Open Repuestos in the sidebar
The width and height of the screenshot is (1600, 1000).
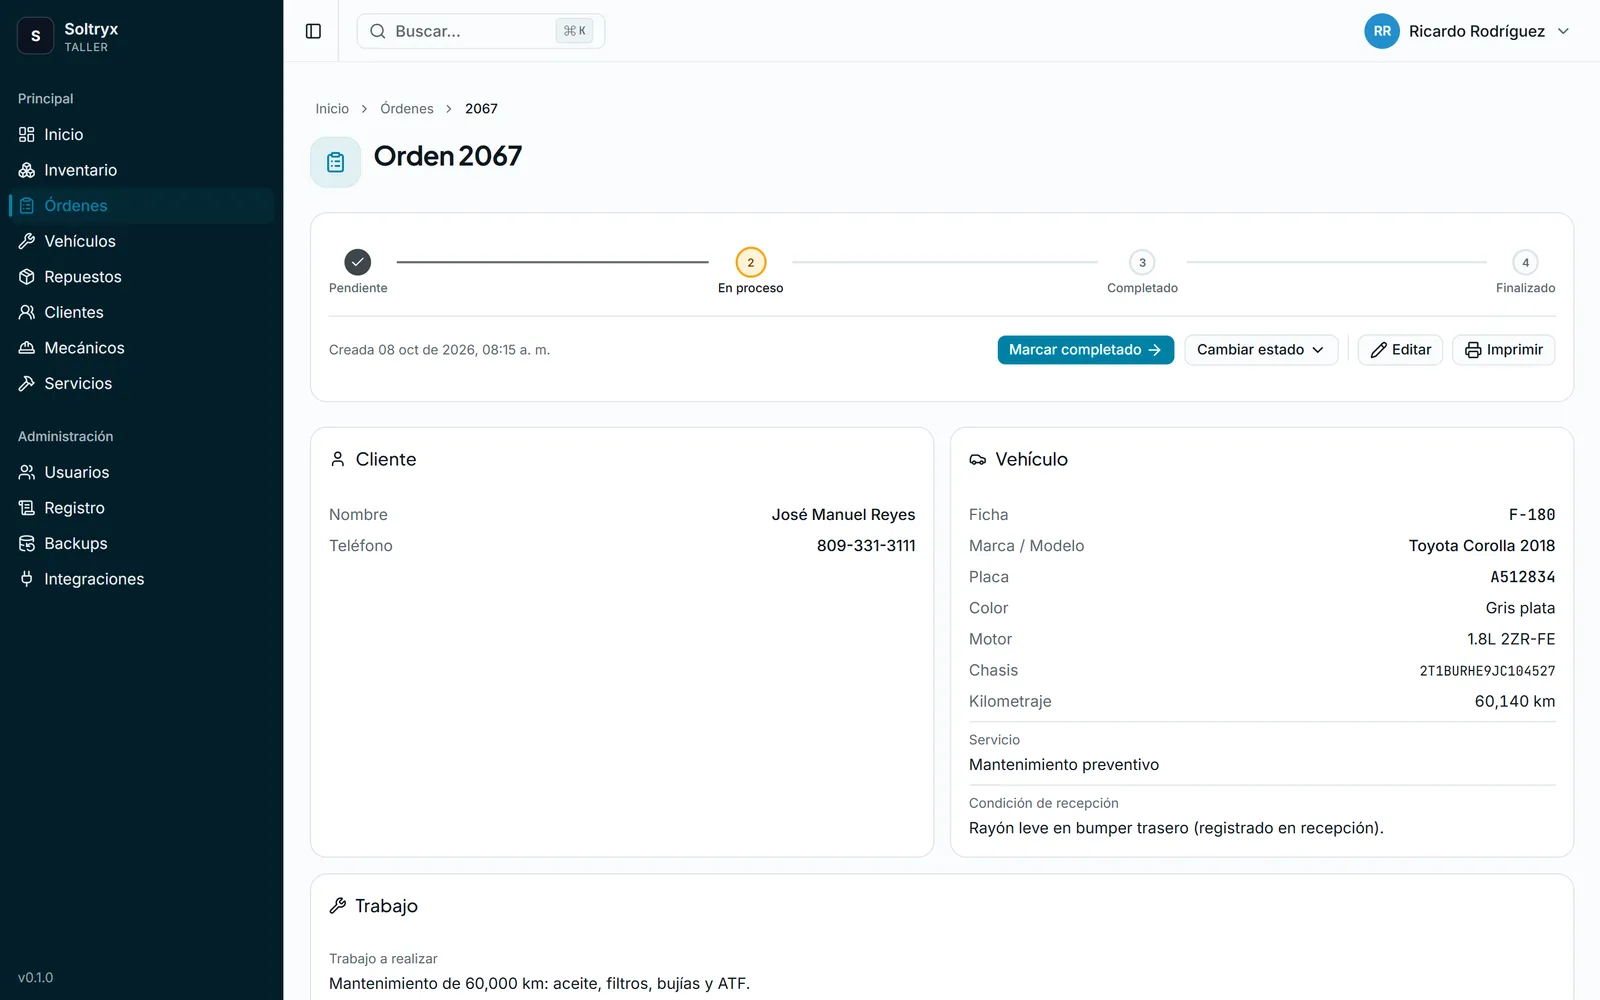(141, 276)
